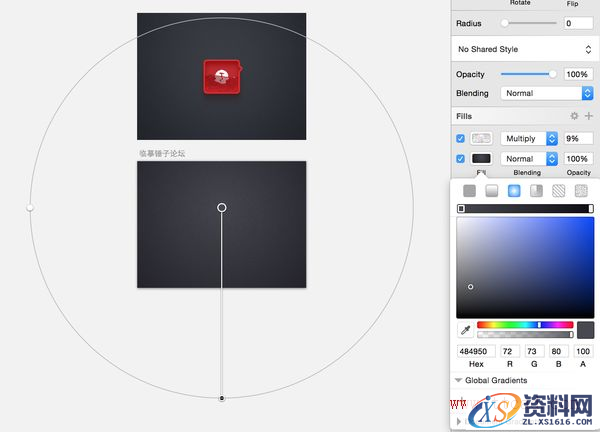
Task: Open the Fills gear settings
Action: coord(574,117)
